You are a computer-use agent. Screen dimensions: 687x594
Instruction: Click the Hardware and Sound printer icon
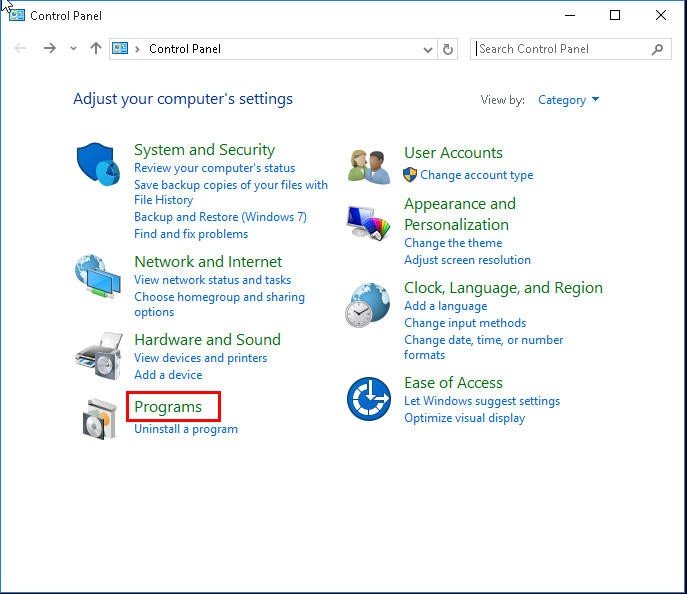pyautogui.click(x=98, y=353)
